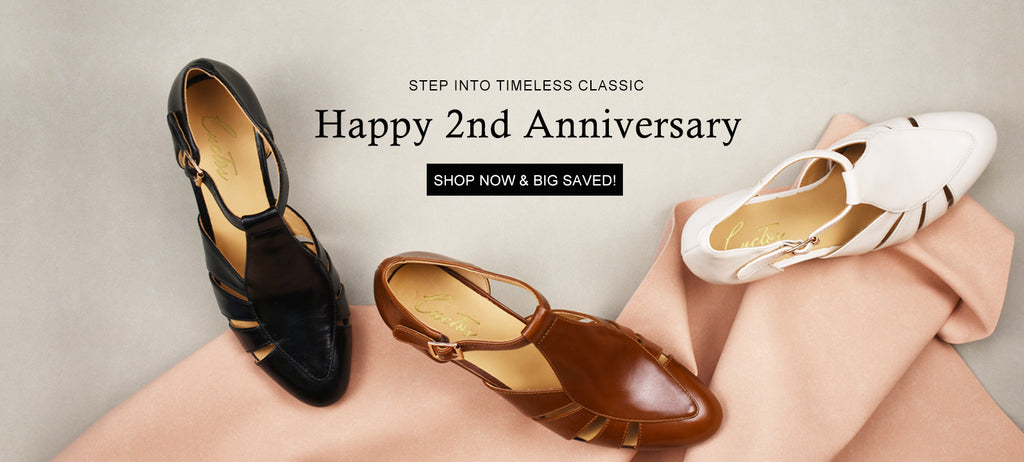This screenshot has height=462, width=1024.
Task: Click the script logo on the brown shoe insole
Action: pyautogui.click(x=447, y=312)
